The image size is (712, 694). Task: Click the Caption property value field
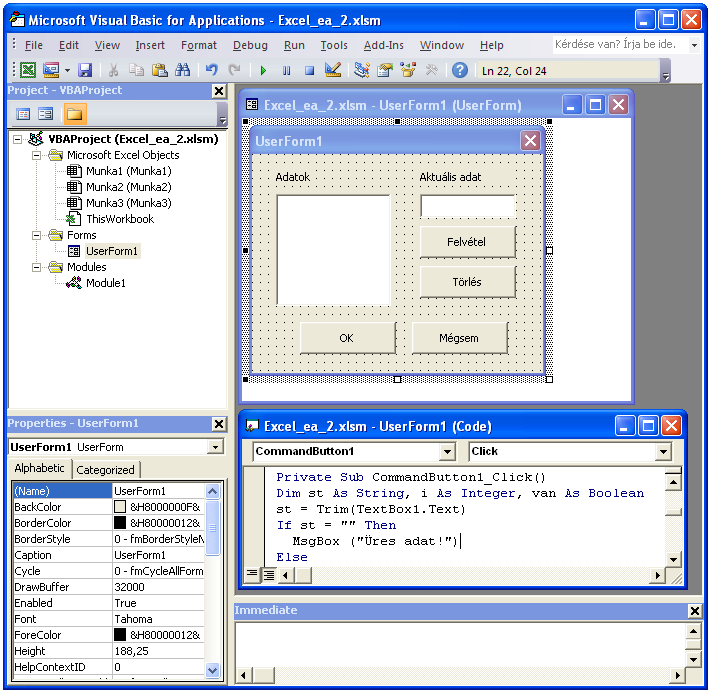pyautogui.click(x=158, y=555)
